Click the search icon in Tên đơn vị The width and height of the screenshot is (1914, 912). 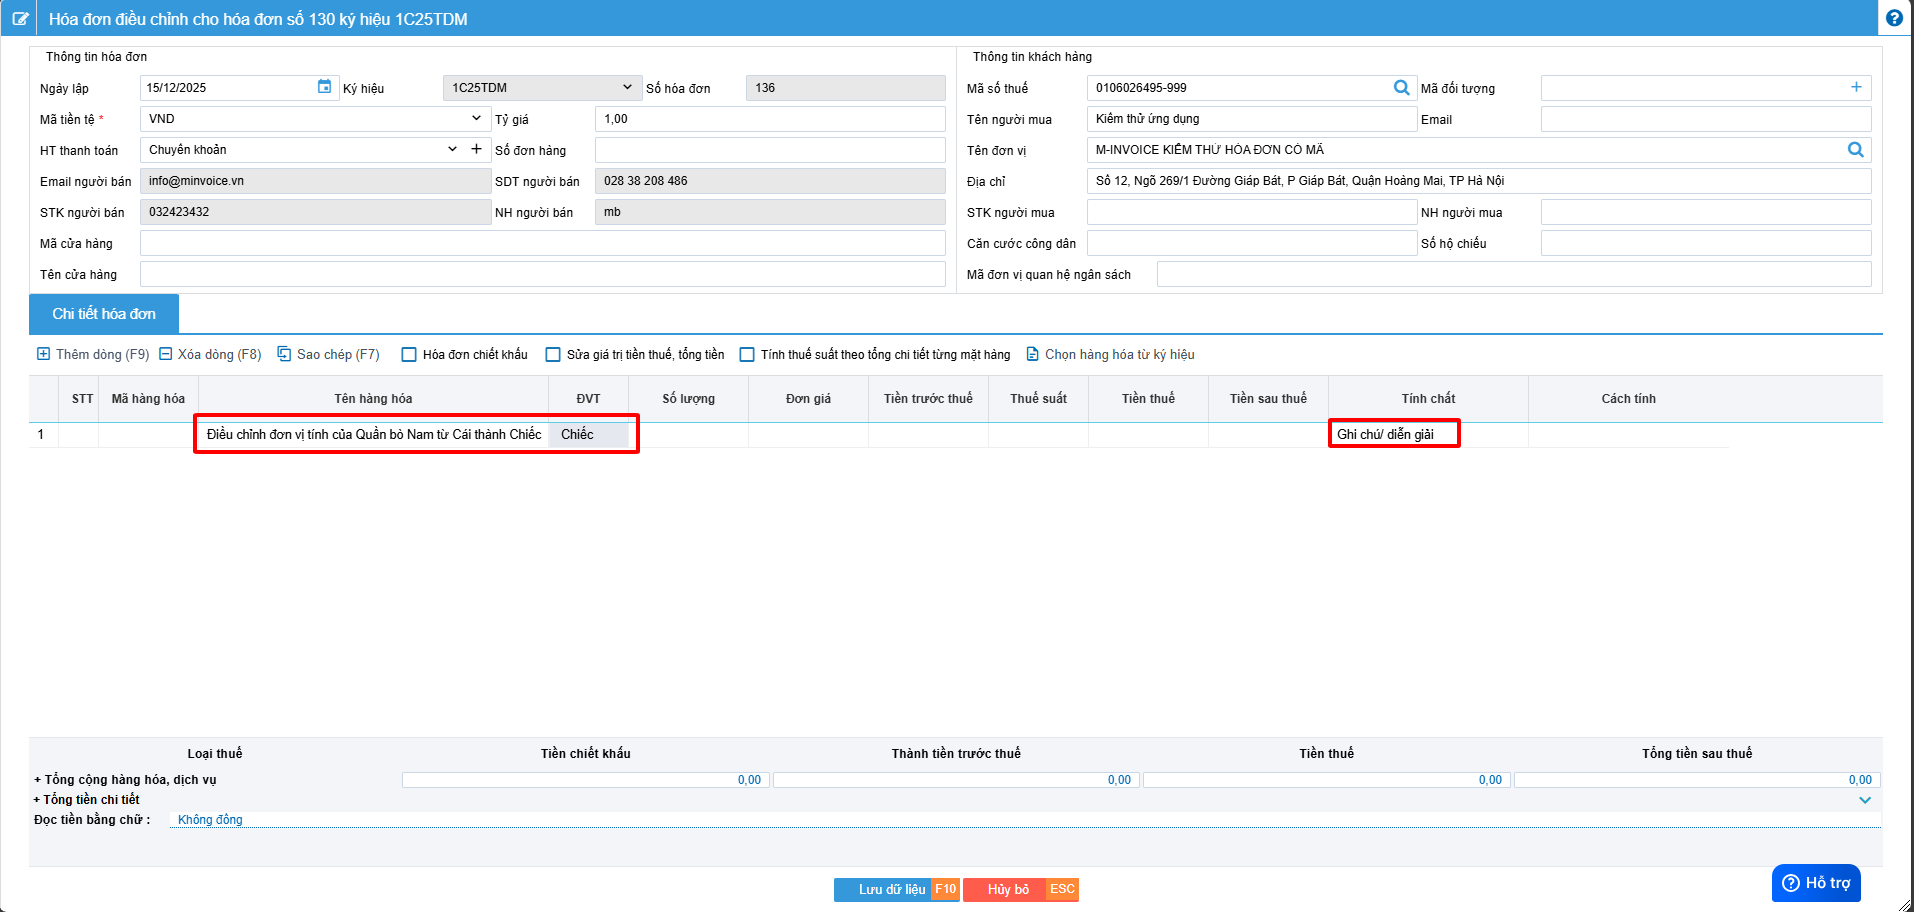coord(1855,150)
